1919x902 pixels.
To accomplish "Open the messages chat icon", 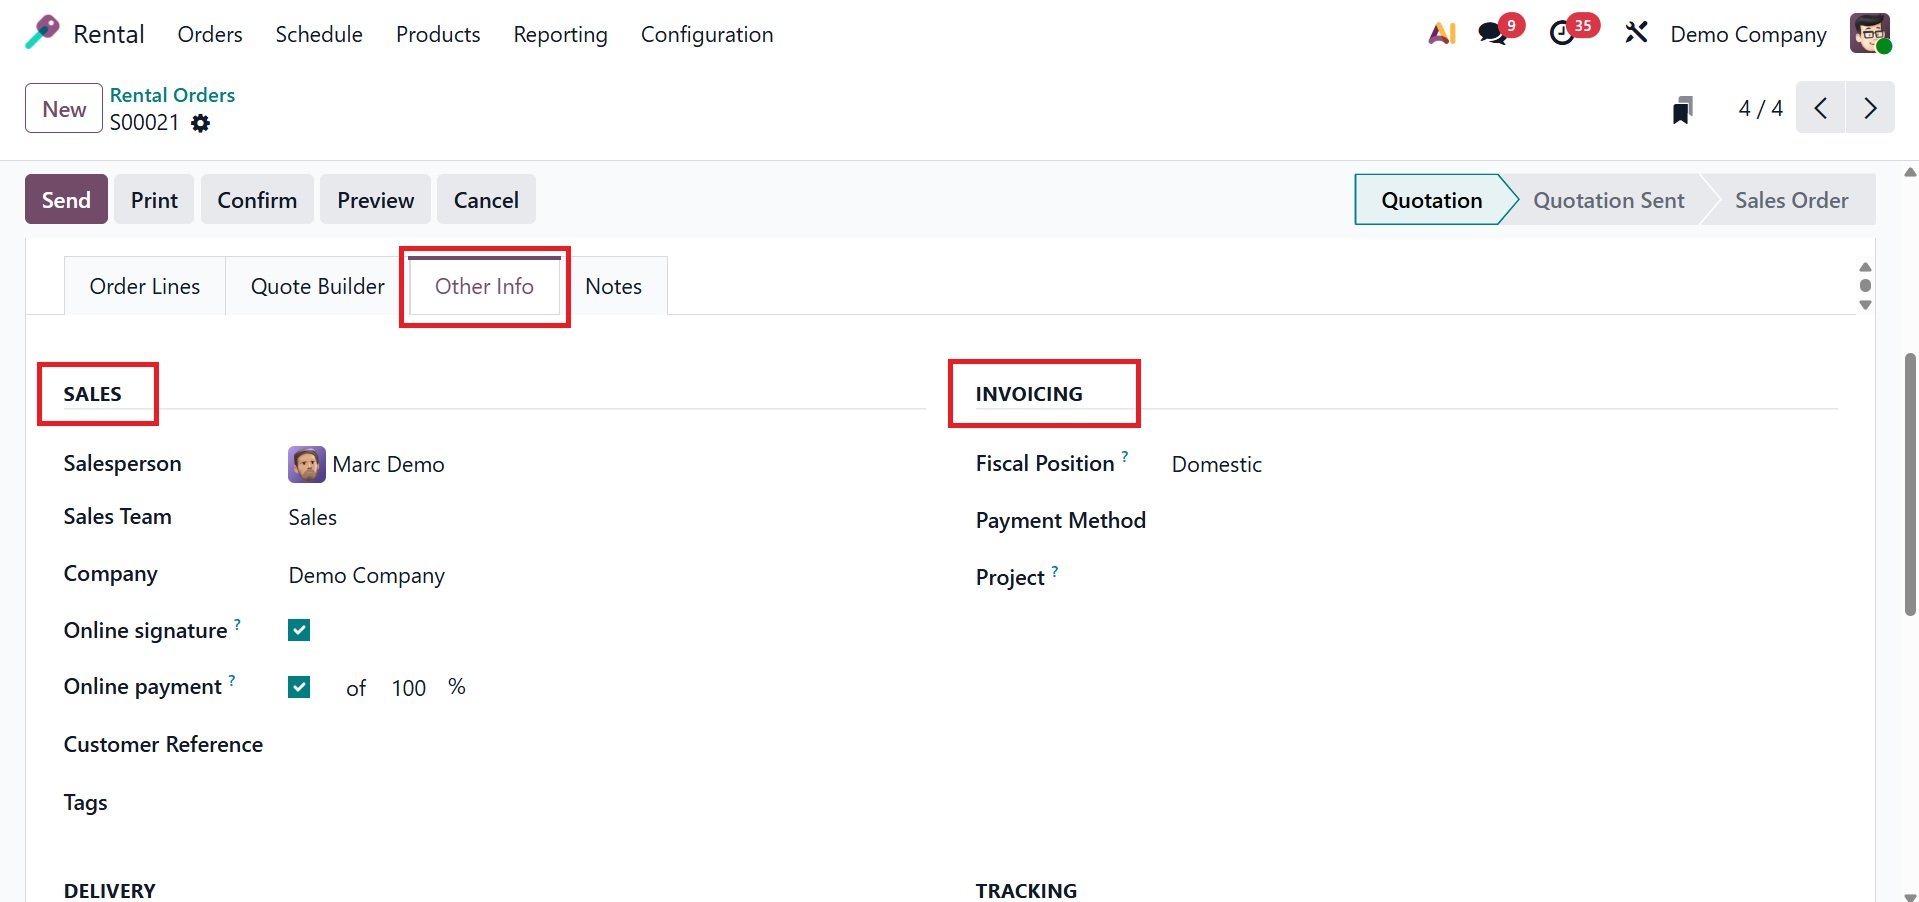I will [1493, 34].
